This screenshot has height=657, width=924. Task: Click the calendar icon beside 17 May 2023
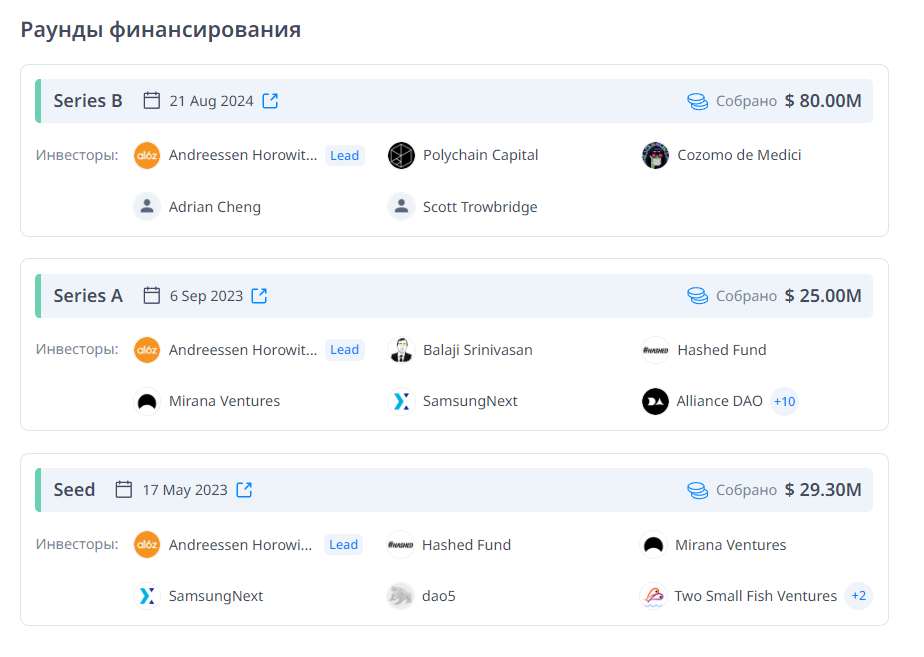(x=124, y=490)
